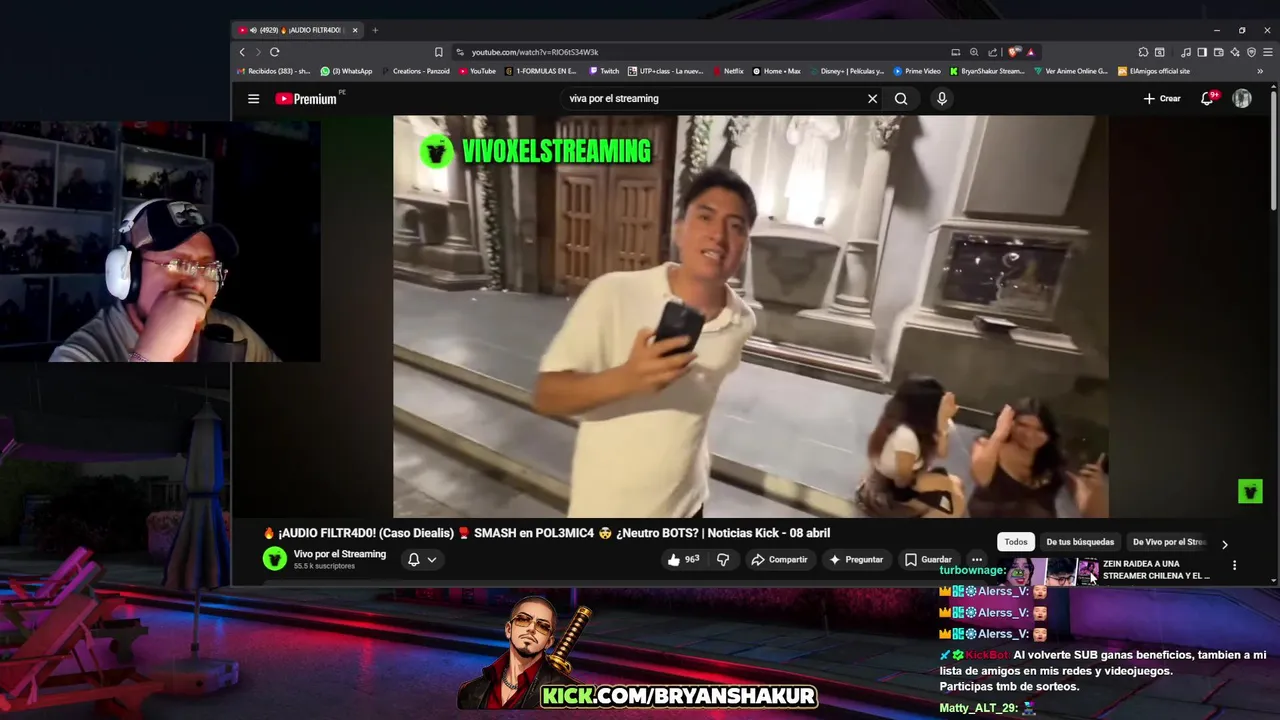Viewport: 1280px width, 720px height.
Task: Show more filter chips arrow
Action: [1224, 544]
